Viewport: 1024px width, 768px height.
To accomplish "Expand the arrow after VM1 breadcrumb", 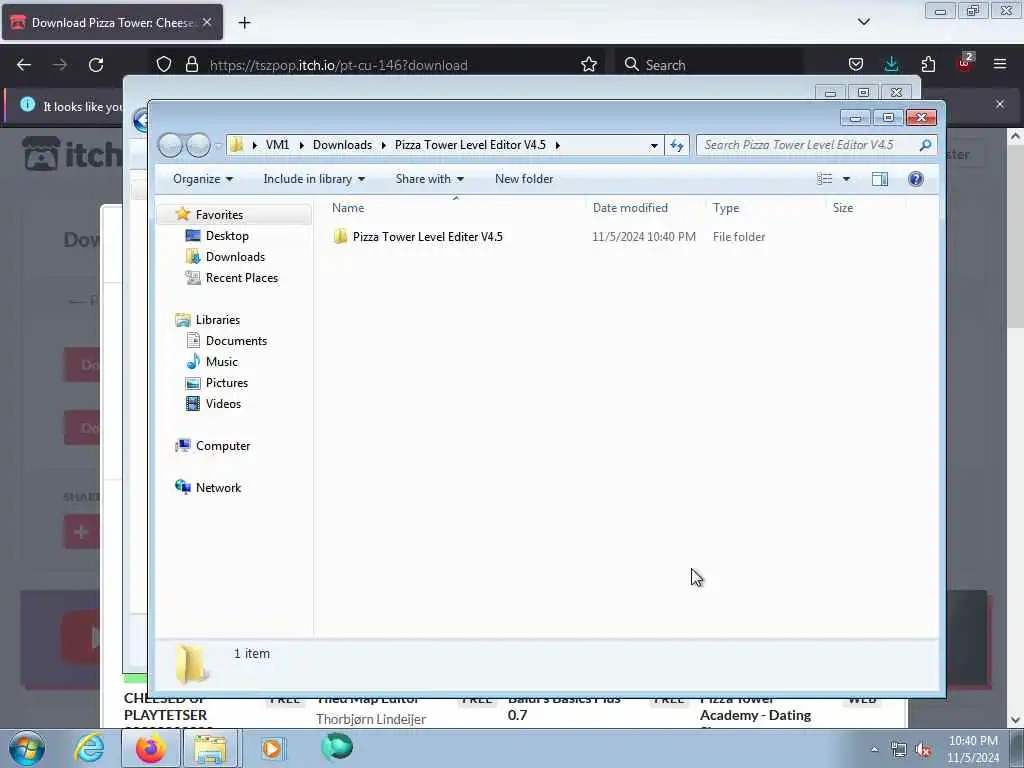I will click(301, 145).
